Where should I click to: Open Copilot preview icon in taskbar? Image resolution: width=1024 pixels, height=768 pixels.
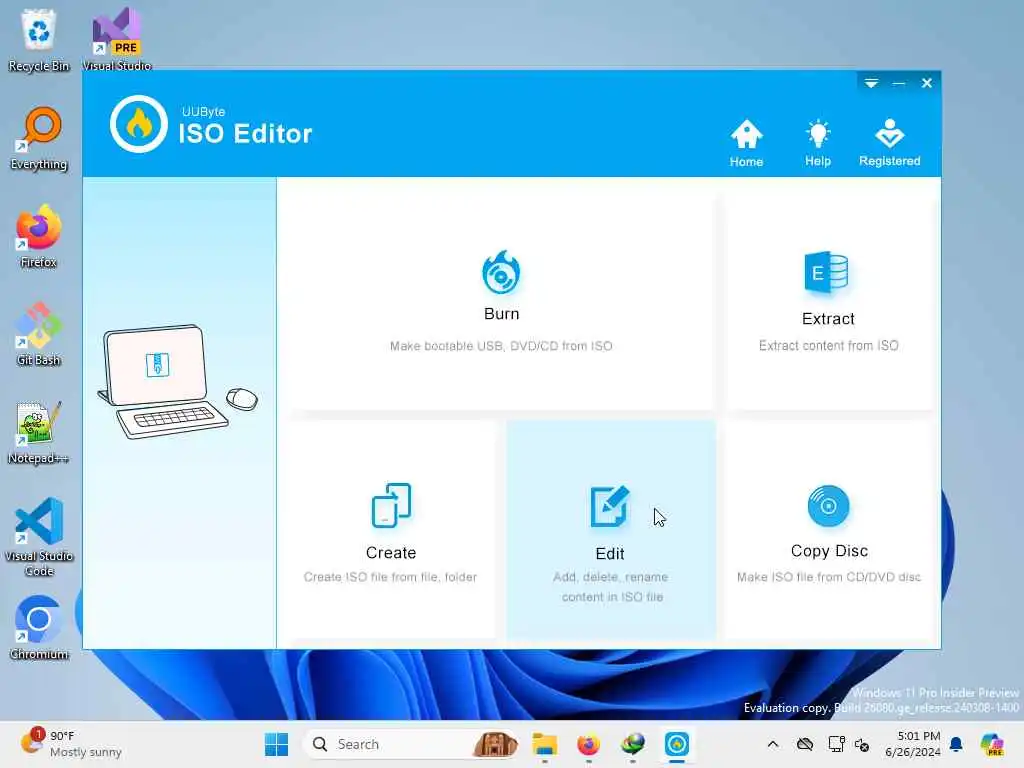click(x=992, y=744)
